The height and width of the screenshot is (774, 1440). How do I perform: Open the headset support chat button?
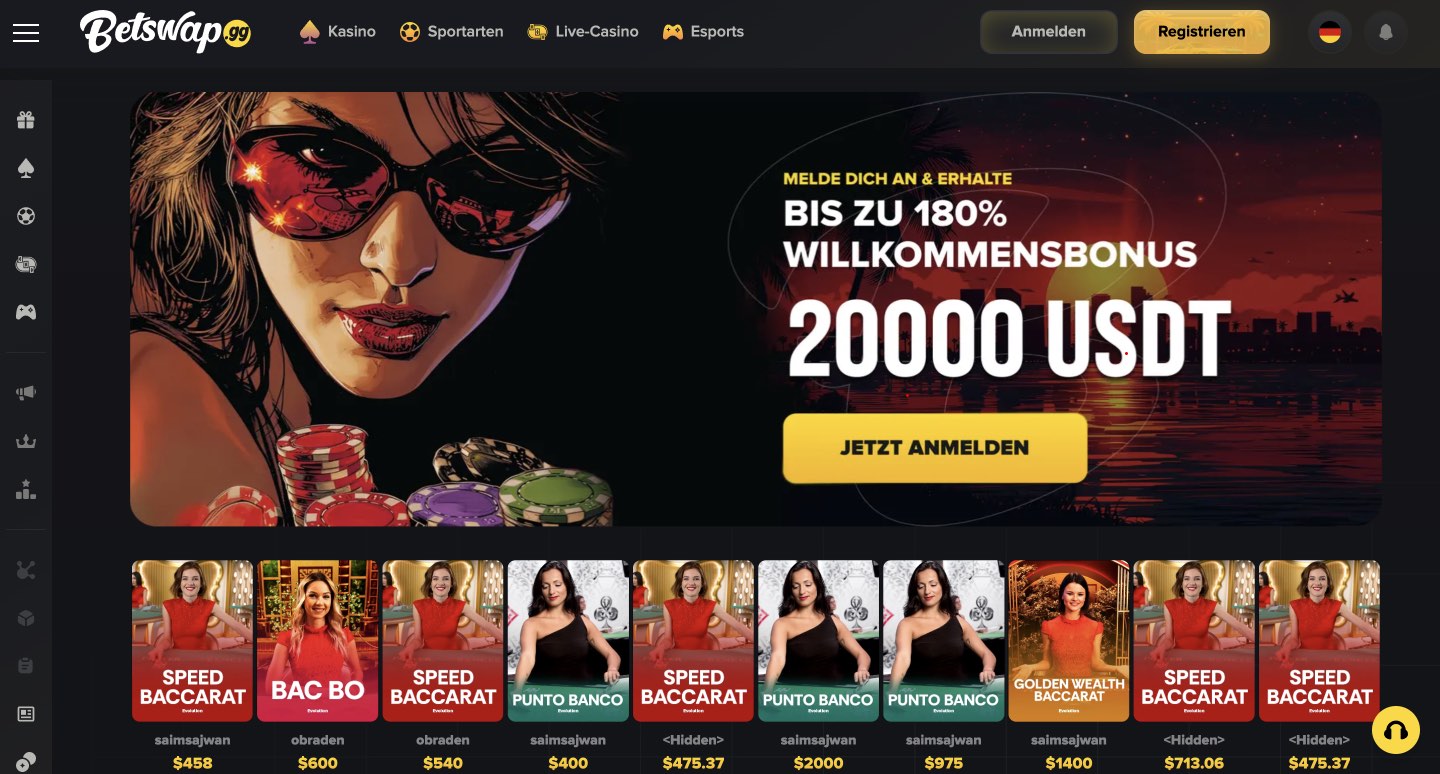(x=1396, y=729)
